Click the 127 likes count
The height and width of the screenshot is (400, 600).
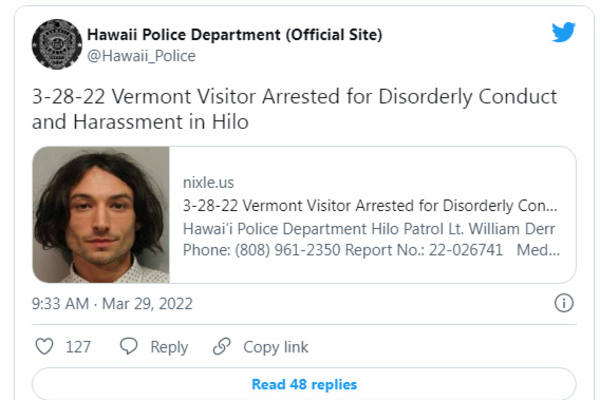coord(78,347)
